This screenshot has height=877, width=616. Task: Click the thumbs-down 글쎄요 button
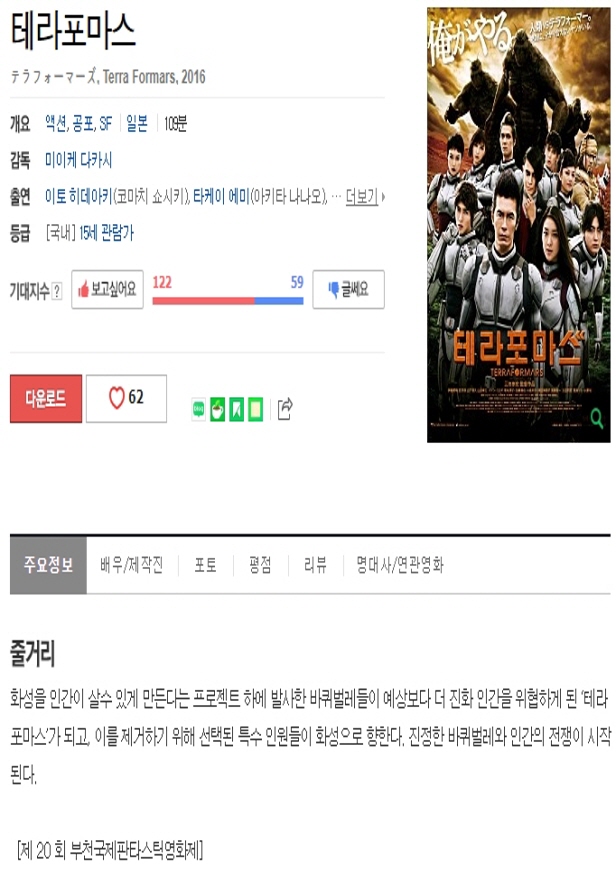point(349,289)
